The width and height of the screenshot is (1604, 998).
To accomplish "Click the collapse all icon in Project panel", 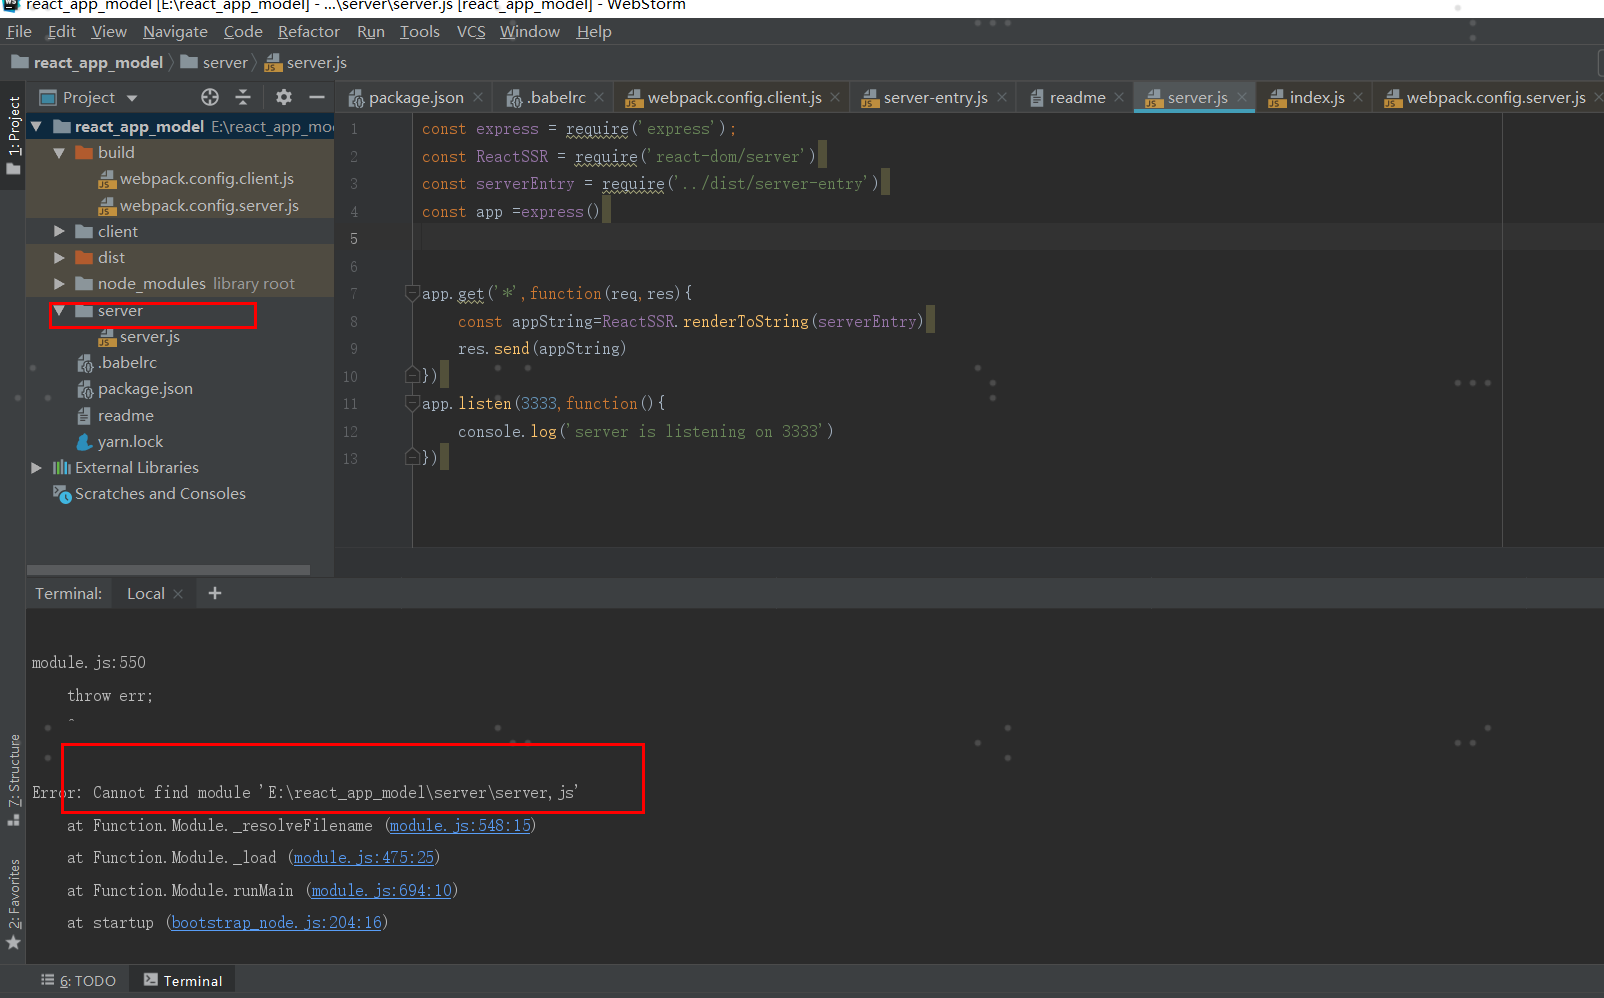I will pos(243,97).
